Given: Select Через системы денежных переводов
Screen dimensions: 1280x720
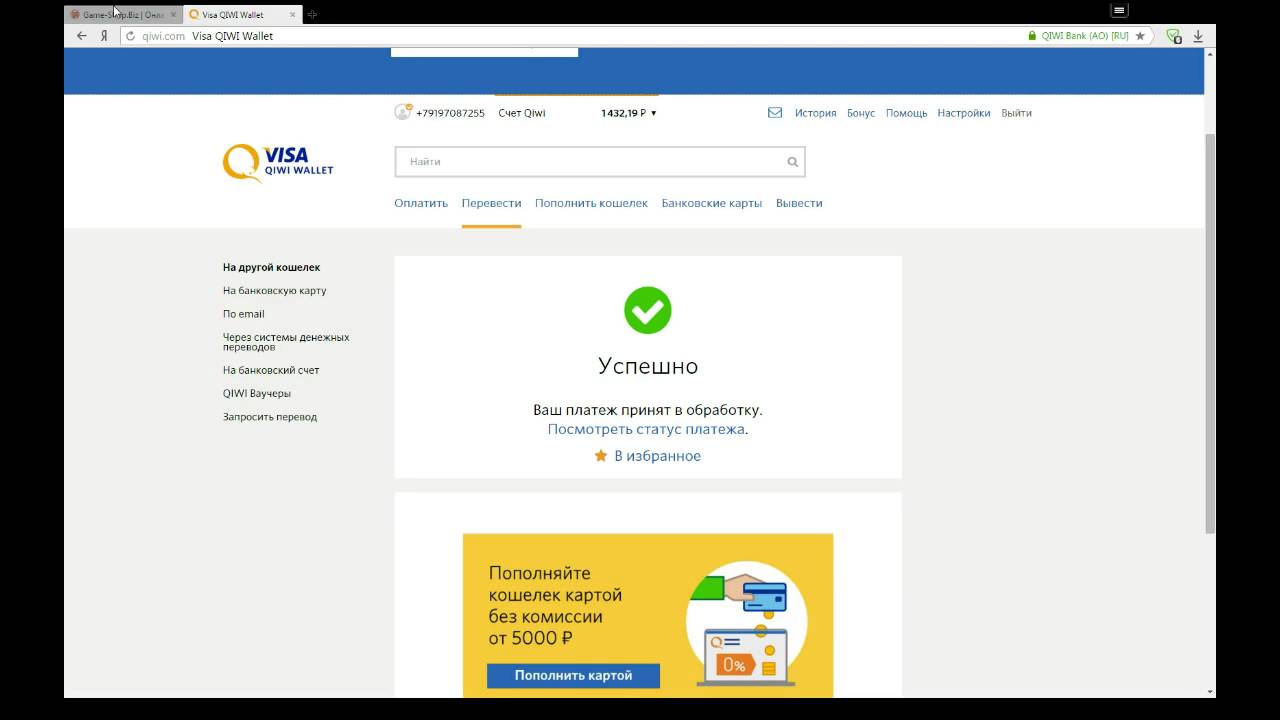Looking at the screenshot, I should (x=286, y=342).
